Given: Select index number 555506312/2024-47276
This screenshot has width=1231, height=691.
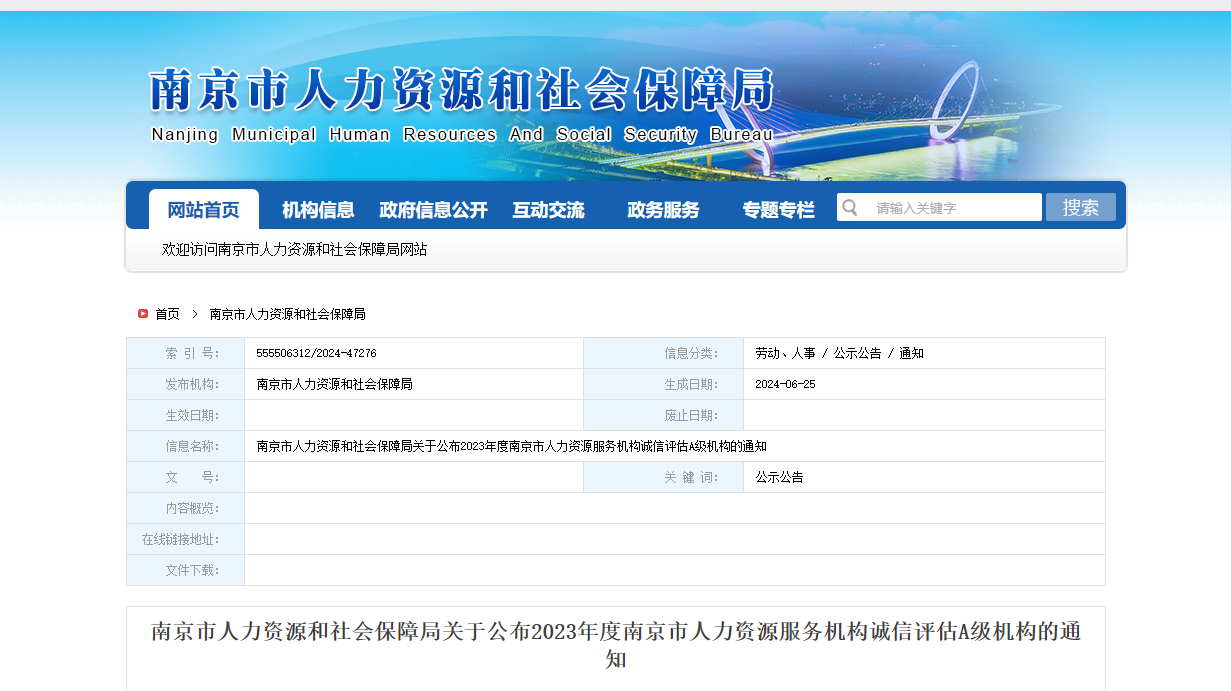Looking at the screenshot, I should (x=316, y=353).
